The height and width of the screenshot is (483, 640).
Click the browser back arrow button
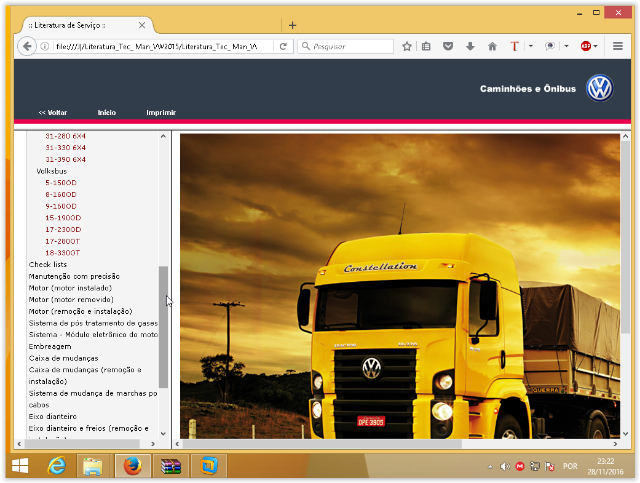(x=27, y=46)
